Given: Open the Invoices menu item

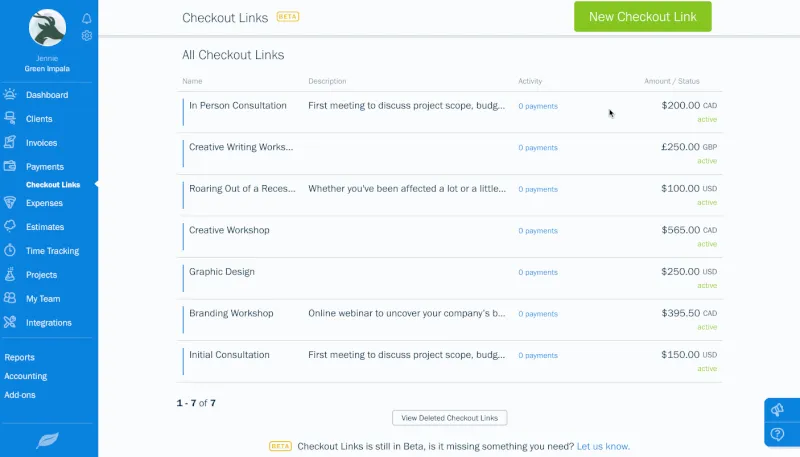Looking at the screenshot, I should (41, 143).
